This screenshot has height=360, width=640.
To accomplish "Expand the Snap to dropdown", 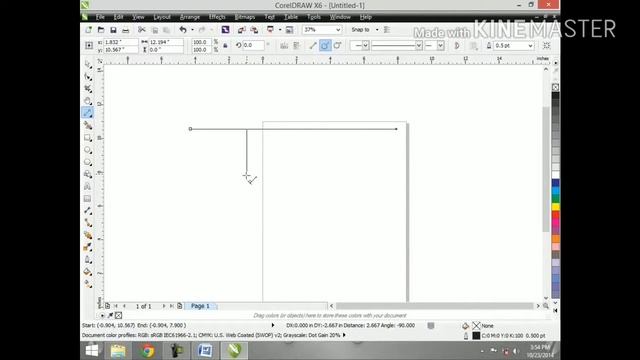I will 377,30.
